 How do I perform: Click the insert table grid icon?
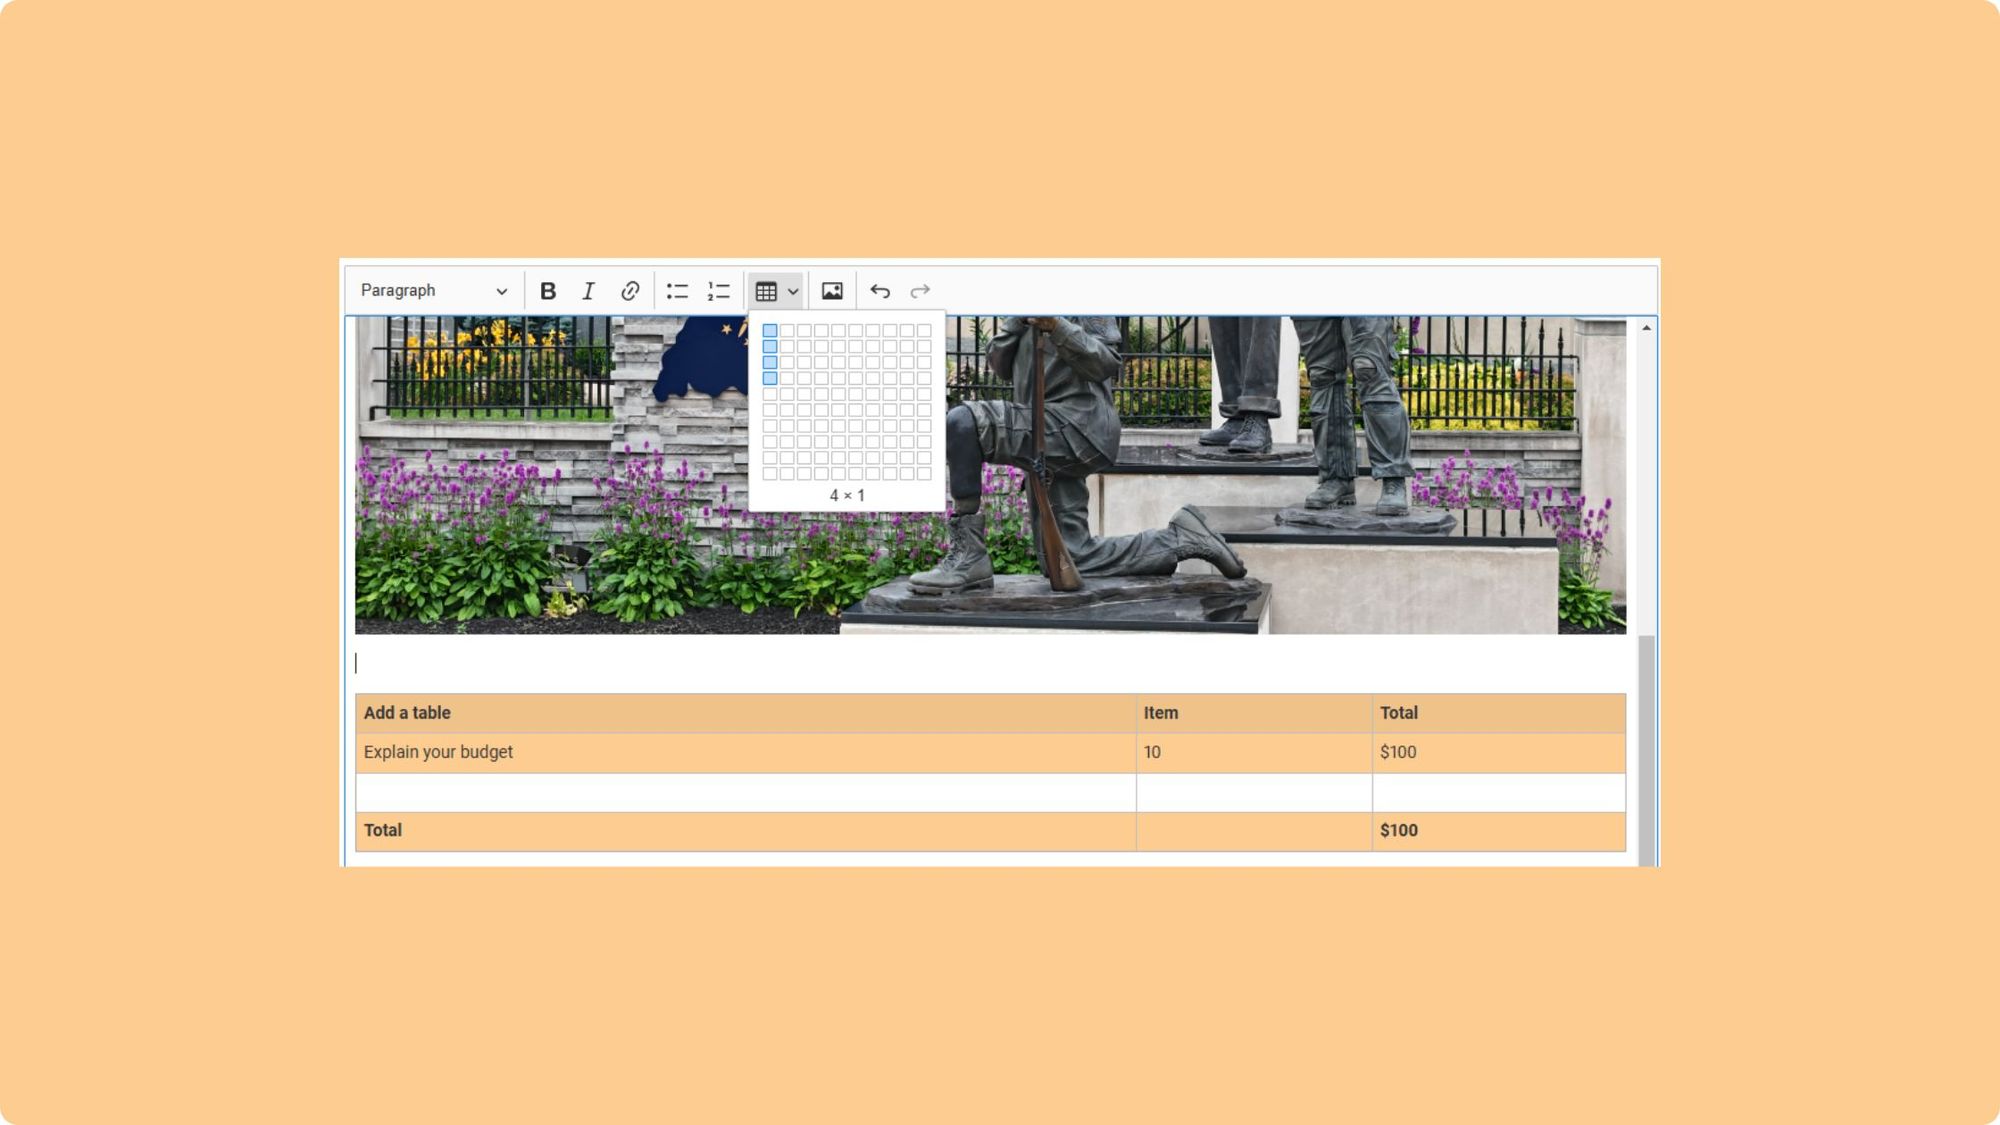tap(766, 291)
